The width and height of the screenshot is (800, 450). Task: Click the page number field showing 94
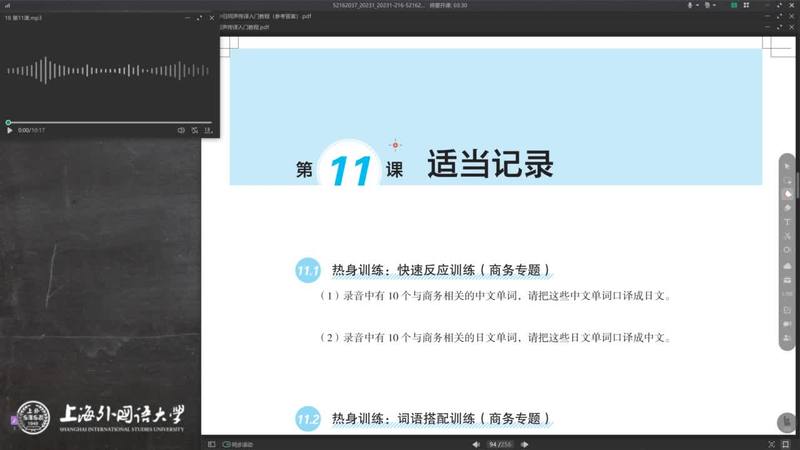492,443
